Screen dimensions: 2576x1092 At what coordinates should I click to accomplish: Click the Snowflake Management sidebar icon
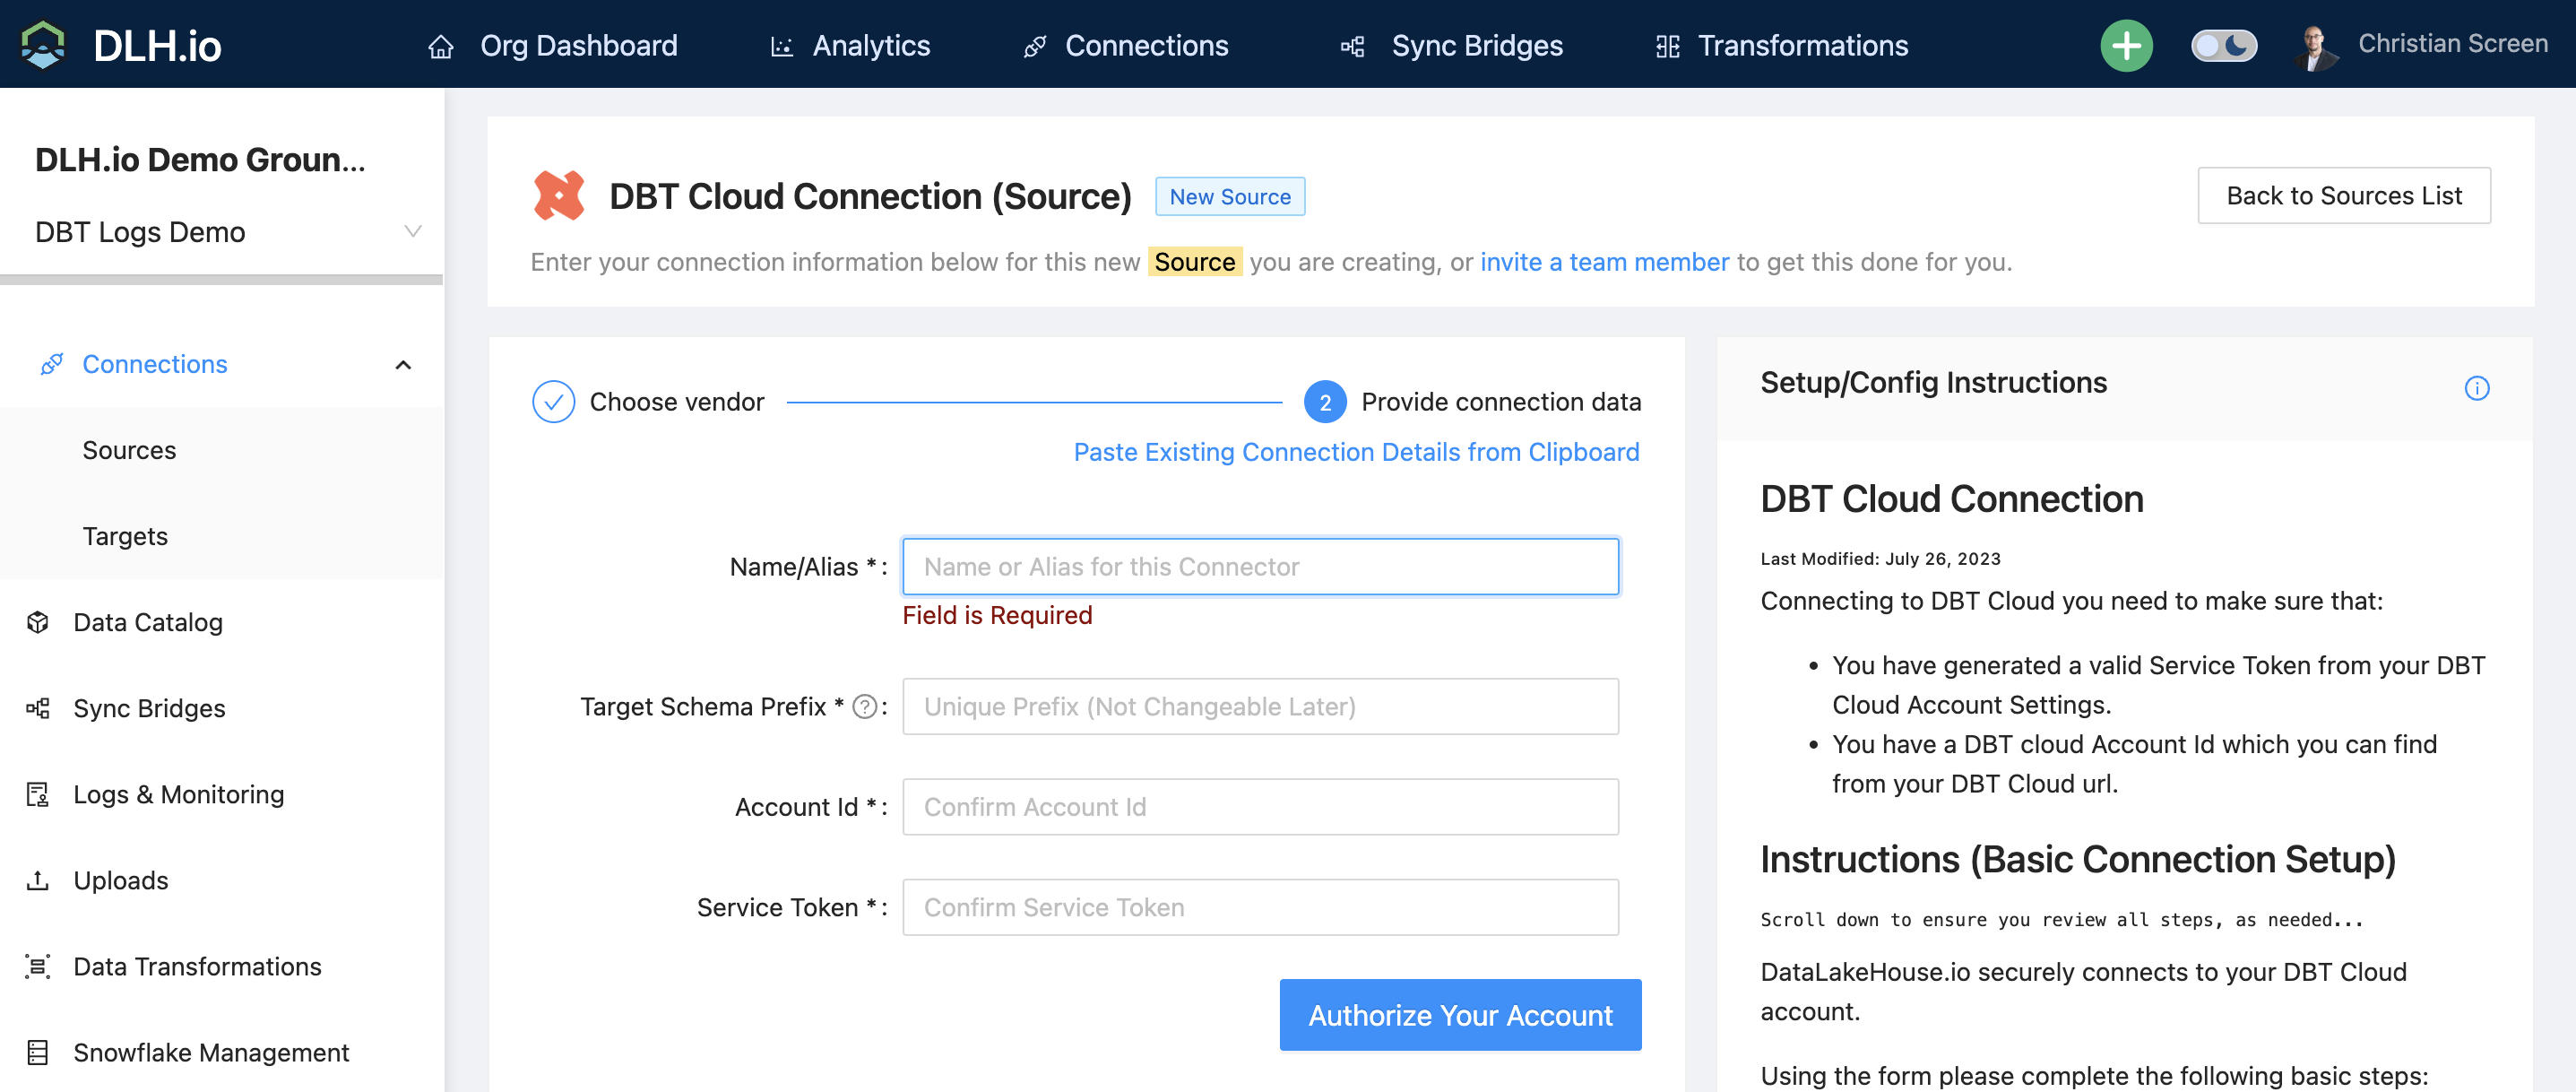38,1052
